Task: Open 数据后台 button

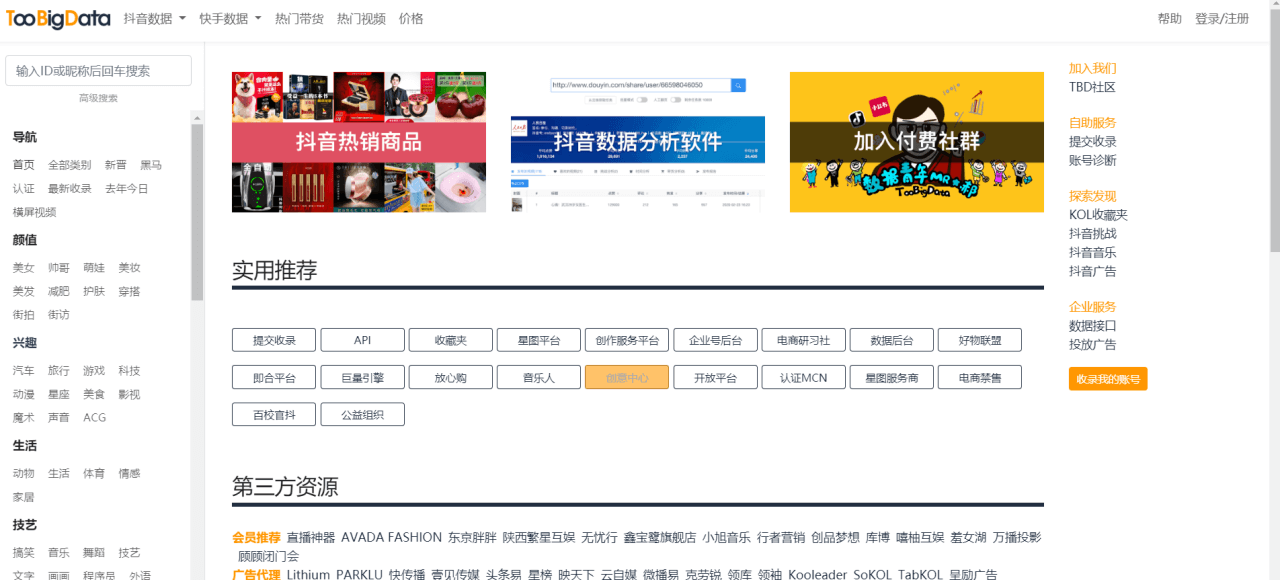Action: tap(892, 340)
